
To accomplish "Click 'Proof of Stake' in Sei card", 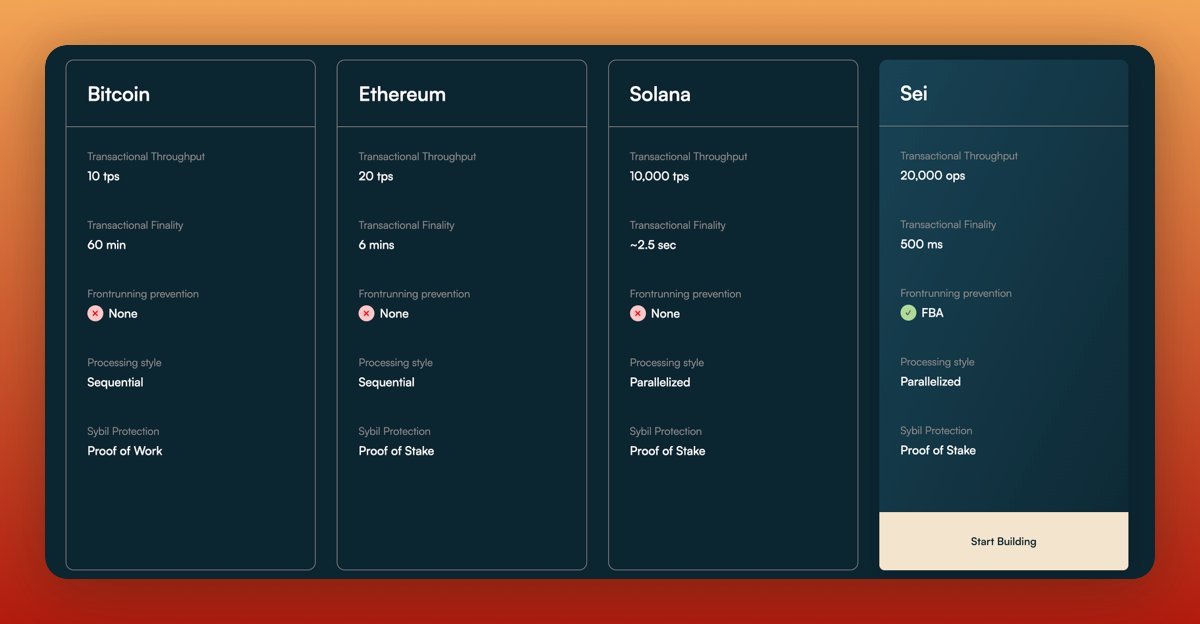I will 938,450.
